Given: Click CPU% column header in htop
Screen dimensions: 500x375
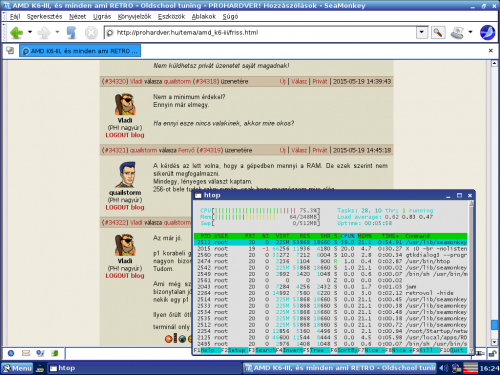Looking at the screenshot, I should click(347, 236).
